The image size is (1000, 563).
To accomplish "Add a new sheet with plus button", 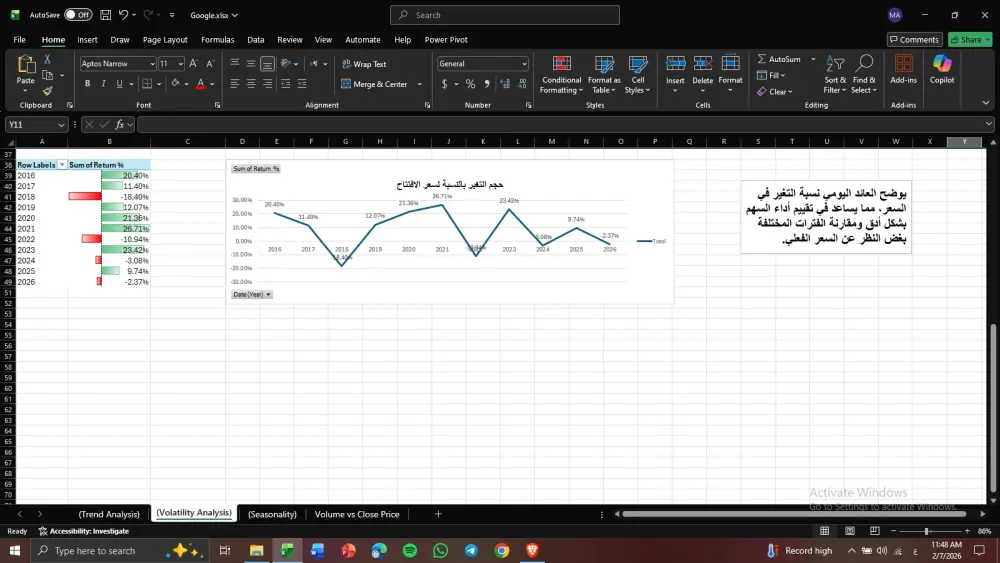I will pos(438,514).
